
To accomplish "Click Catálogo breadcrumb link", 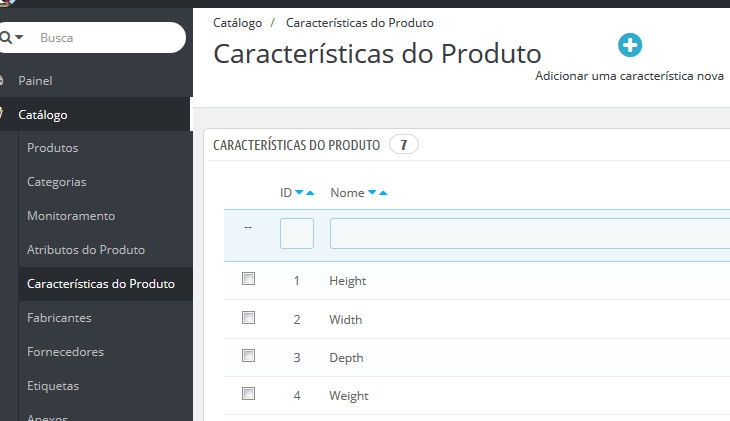I will point(237,23).
